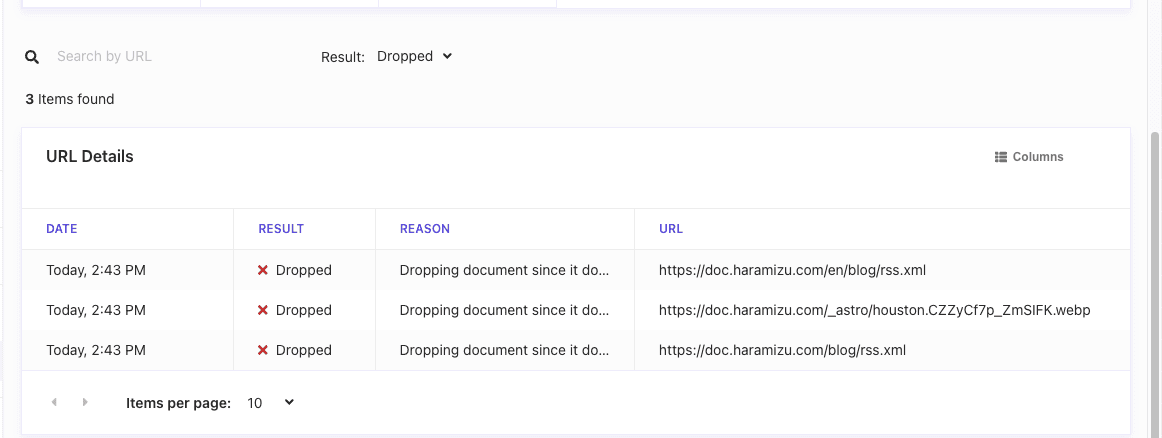Sort by REASON column header
The width and height of the screenshot is (1162, 438).
click(x=425, y=229)
